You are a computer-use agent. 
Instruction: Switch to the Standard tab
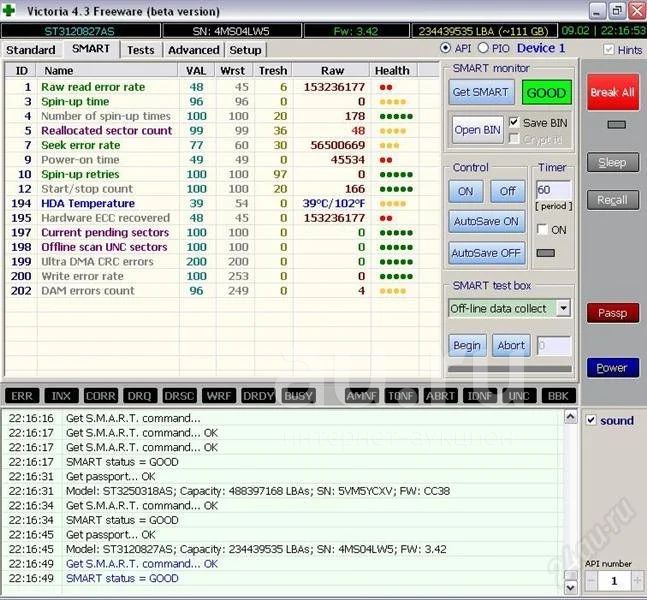point(31,50)
